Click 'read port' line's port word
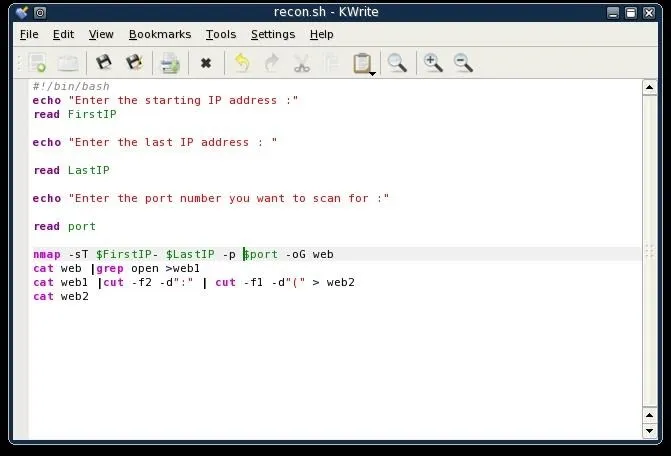 click(82, 226)
